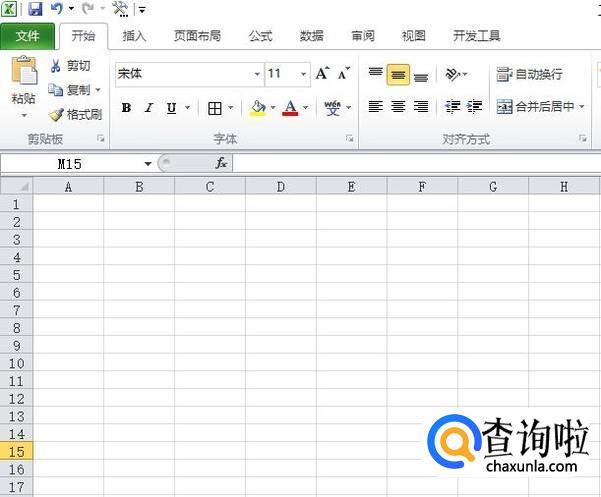Open border options dropdown arrow
This screenshot has width=601, height=497.
230,108
